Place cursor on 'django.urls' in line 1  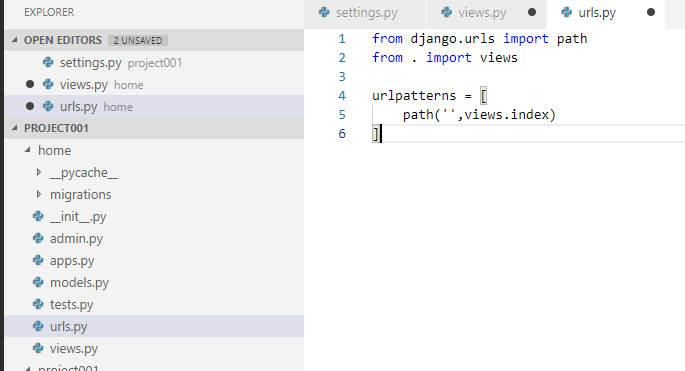(452, 39)
